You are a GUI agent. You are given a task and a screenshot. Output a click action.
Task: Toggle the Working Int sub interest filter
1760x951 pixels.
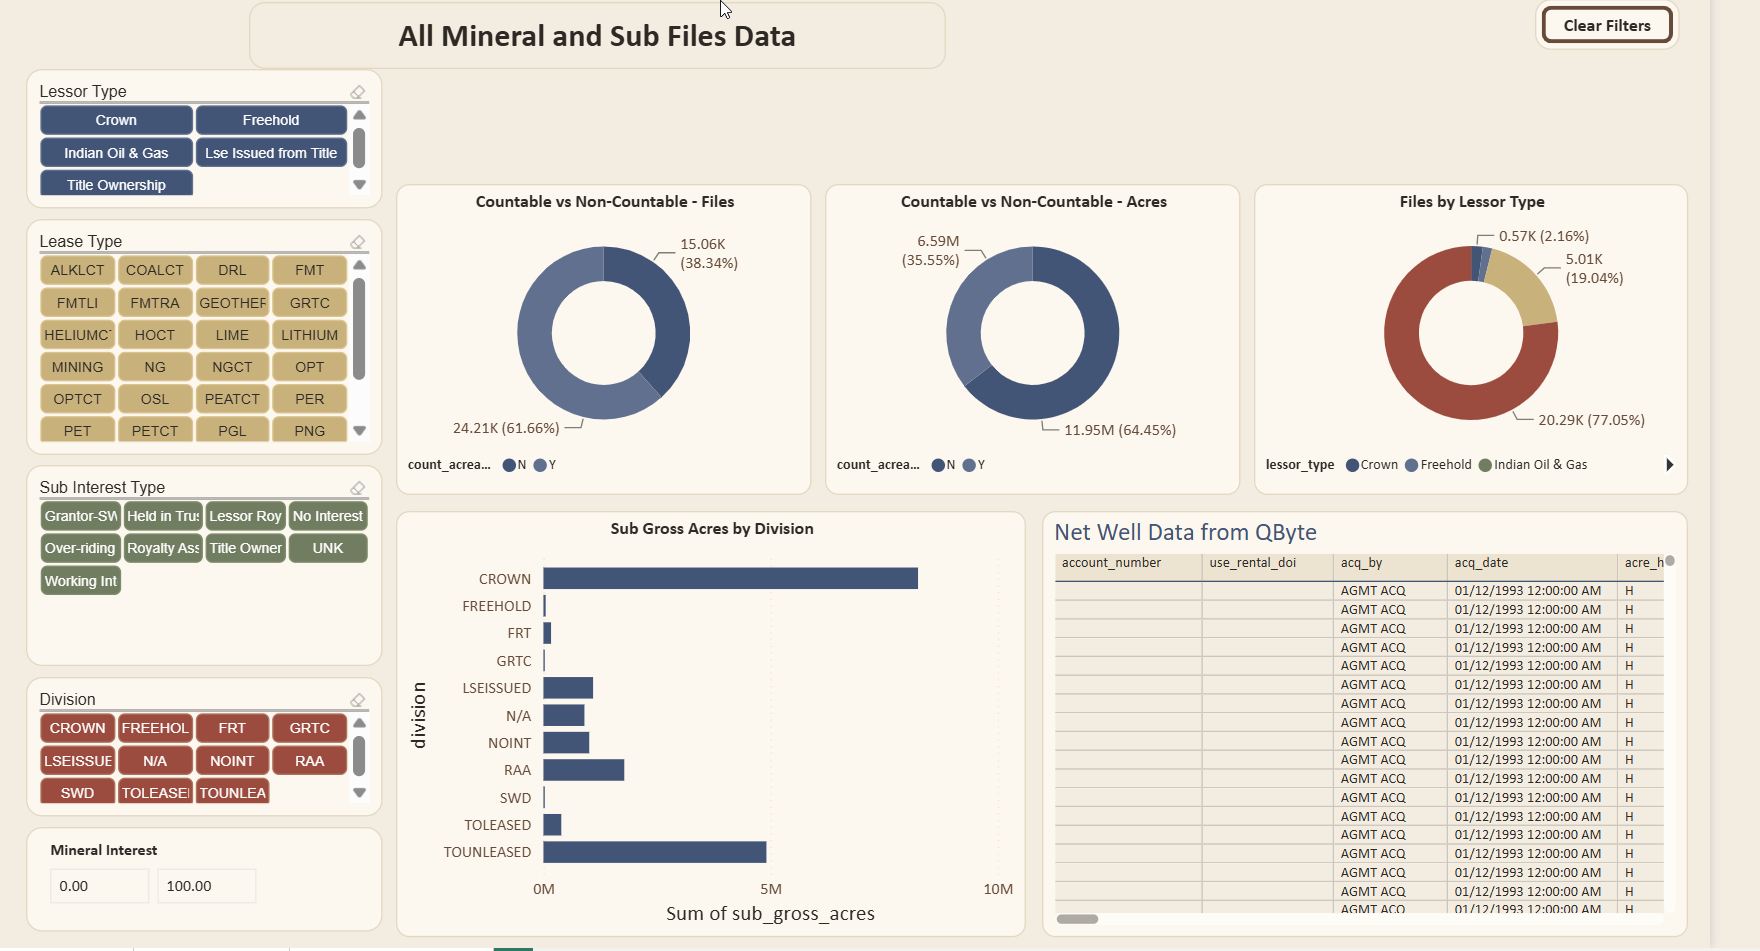coord(80,581)
